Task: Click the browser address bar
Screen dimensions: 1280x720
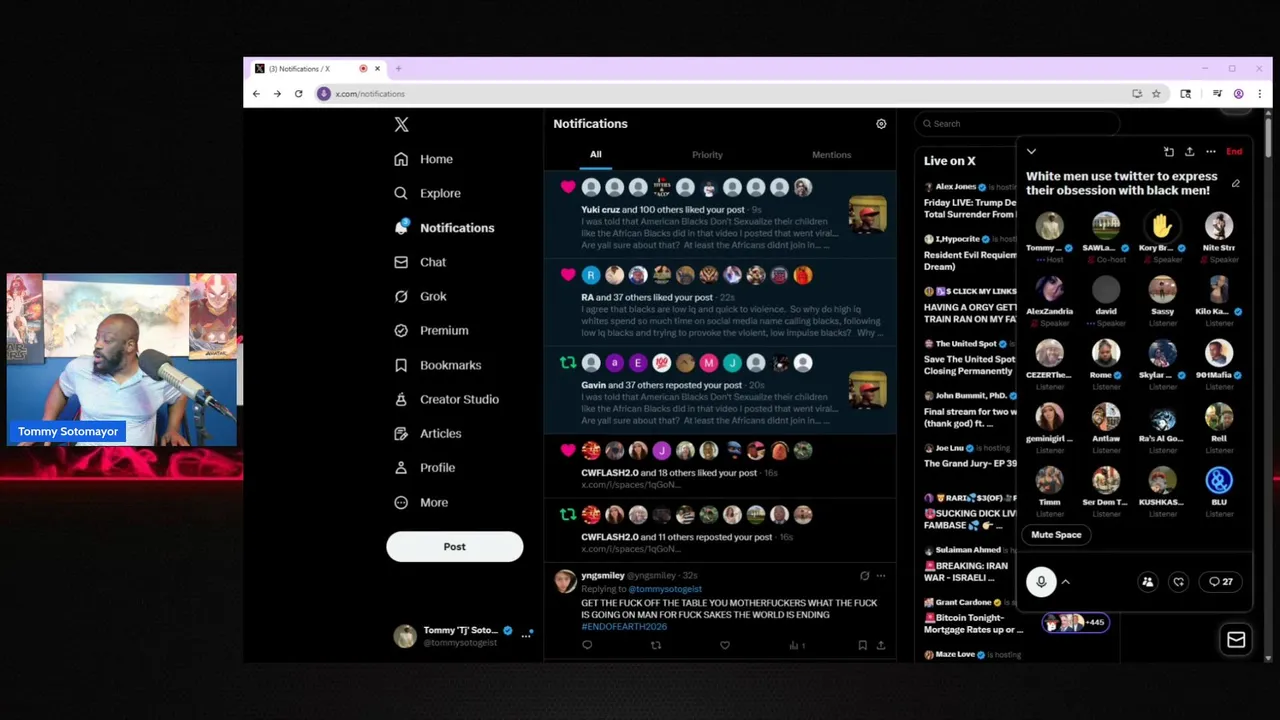Action: coord(720,94)
